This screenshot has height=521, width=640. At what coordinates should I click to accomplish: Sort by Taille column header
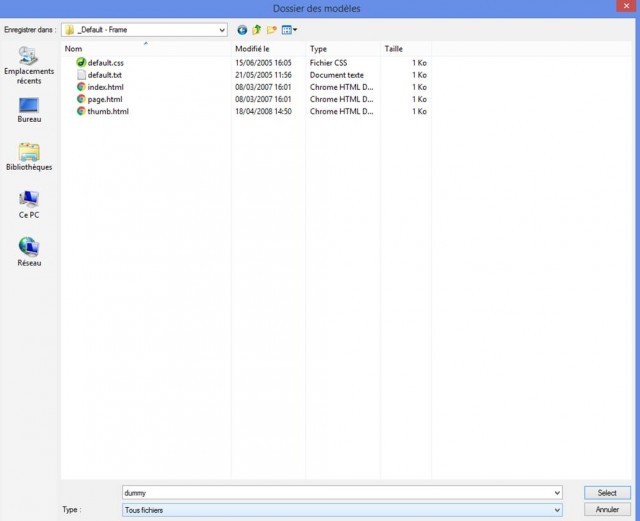(406, 49)
